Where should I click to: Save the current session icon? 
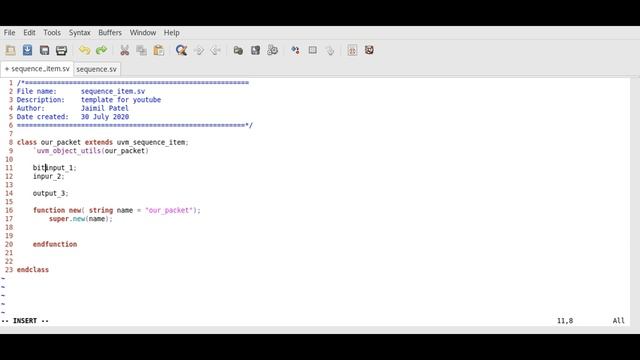(256, 50)
